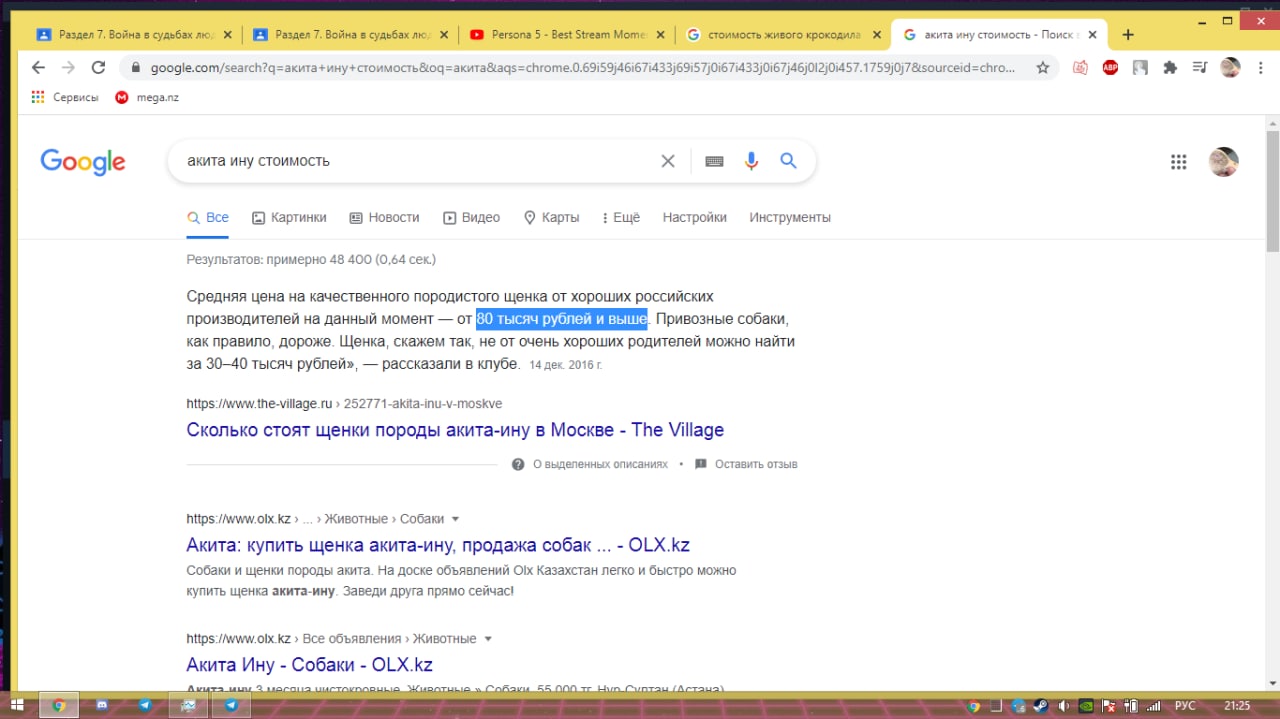Select the Карты search tab
This screenshot has height=719, width=1280.
pyautogui.click(x=551, y=217)
